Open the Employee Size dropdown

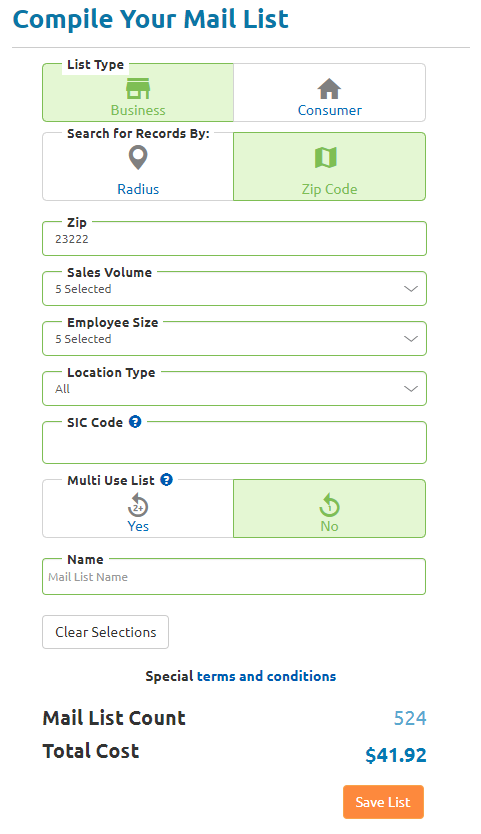234,339
